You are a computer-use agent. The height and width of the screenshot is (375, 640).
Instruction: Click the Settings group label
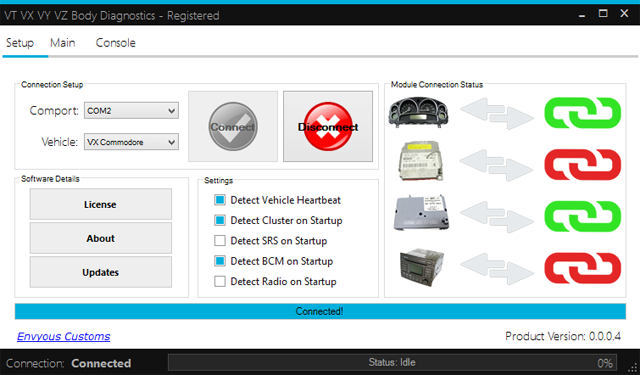click(x=218, y=180)
